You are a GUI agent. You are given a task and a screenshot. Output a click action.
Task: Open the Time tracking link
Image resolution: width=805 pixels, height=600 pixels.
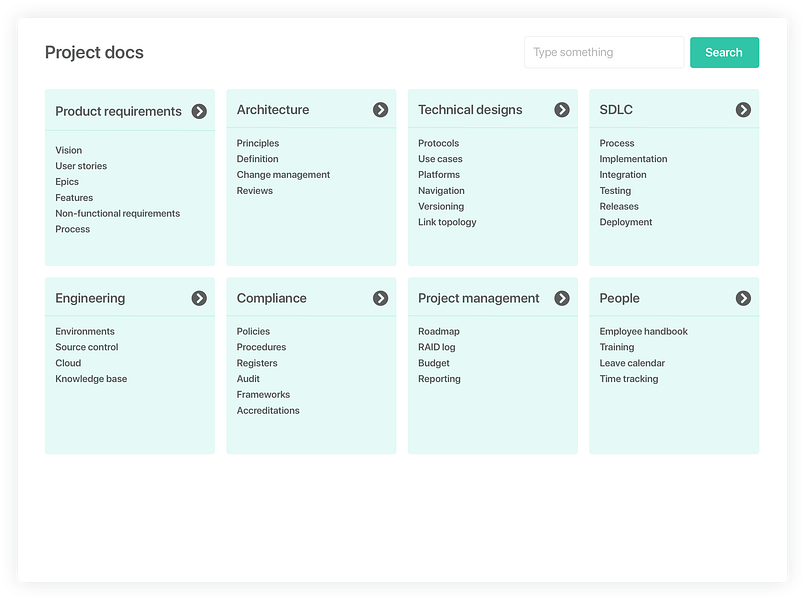pyautogui.click(x=628, y=379)
